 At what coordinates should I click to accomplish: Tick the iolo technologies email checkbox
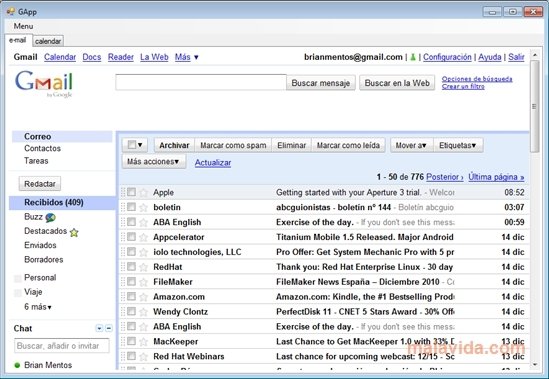[131, 251]
